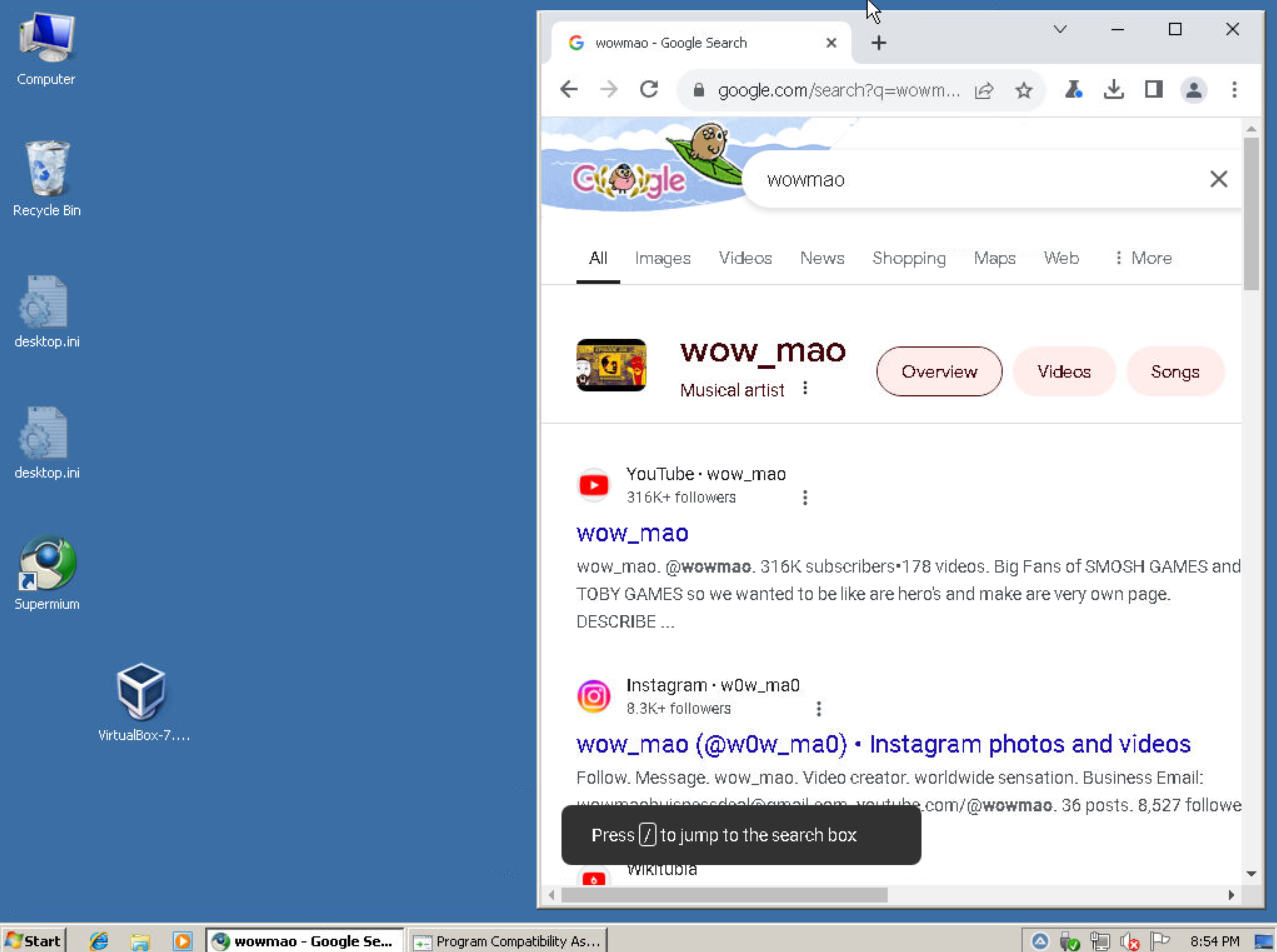Switch to the News tab
This screenshot has width=1277, height=952.
coord(822,258)
